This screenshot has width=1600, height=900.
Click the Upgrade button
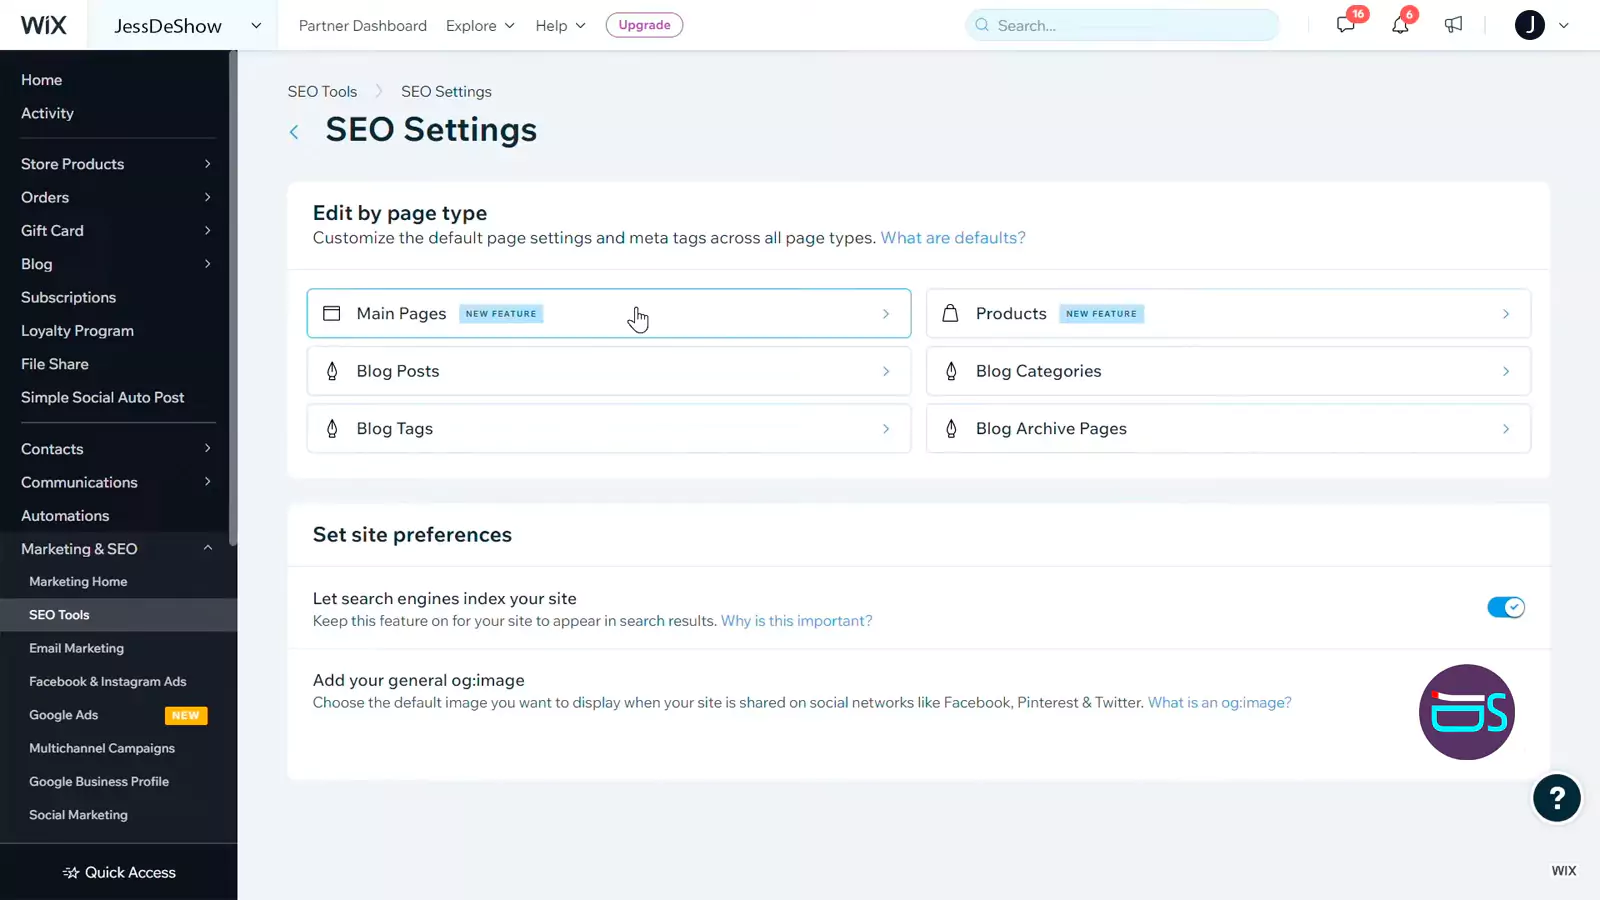tap(645, 25)
